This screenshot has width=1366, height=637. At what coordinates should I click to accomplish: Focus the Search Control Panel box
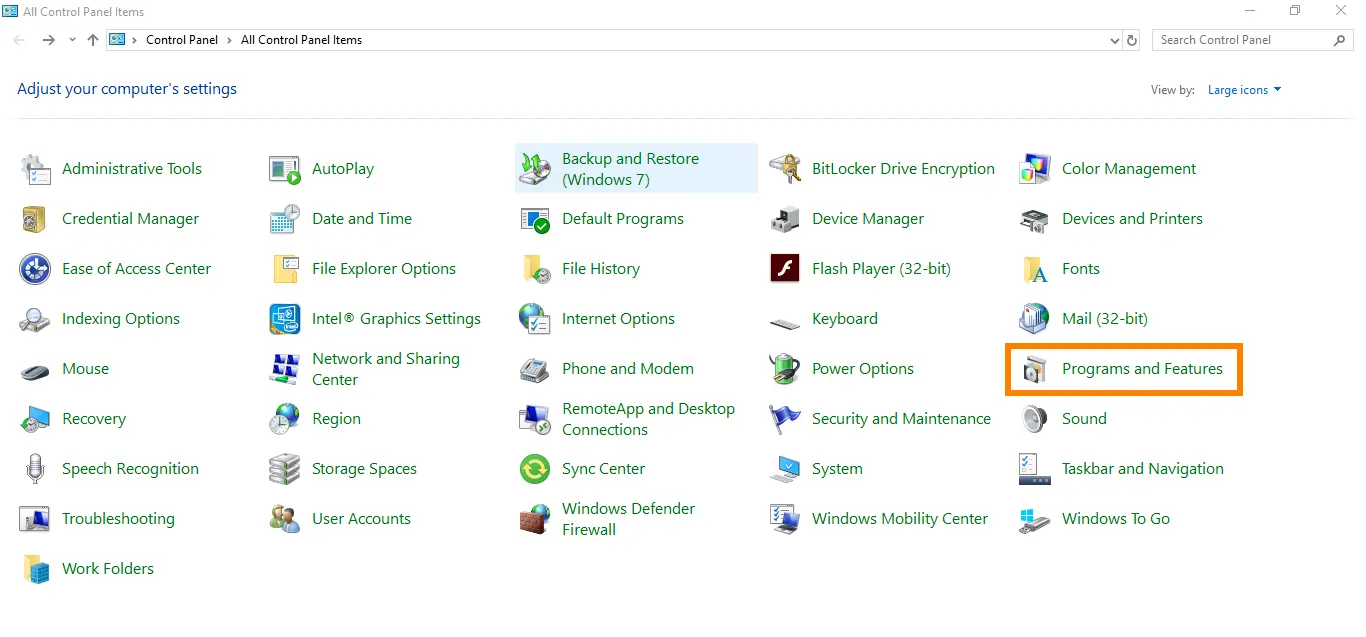(1254, 40)
